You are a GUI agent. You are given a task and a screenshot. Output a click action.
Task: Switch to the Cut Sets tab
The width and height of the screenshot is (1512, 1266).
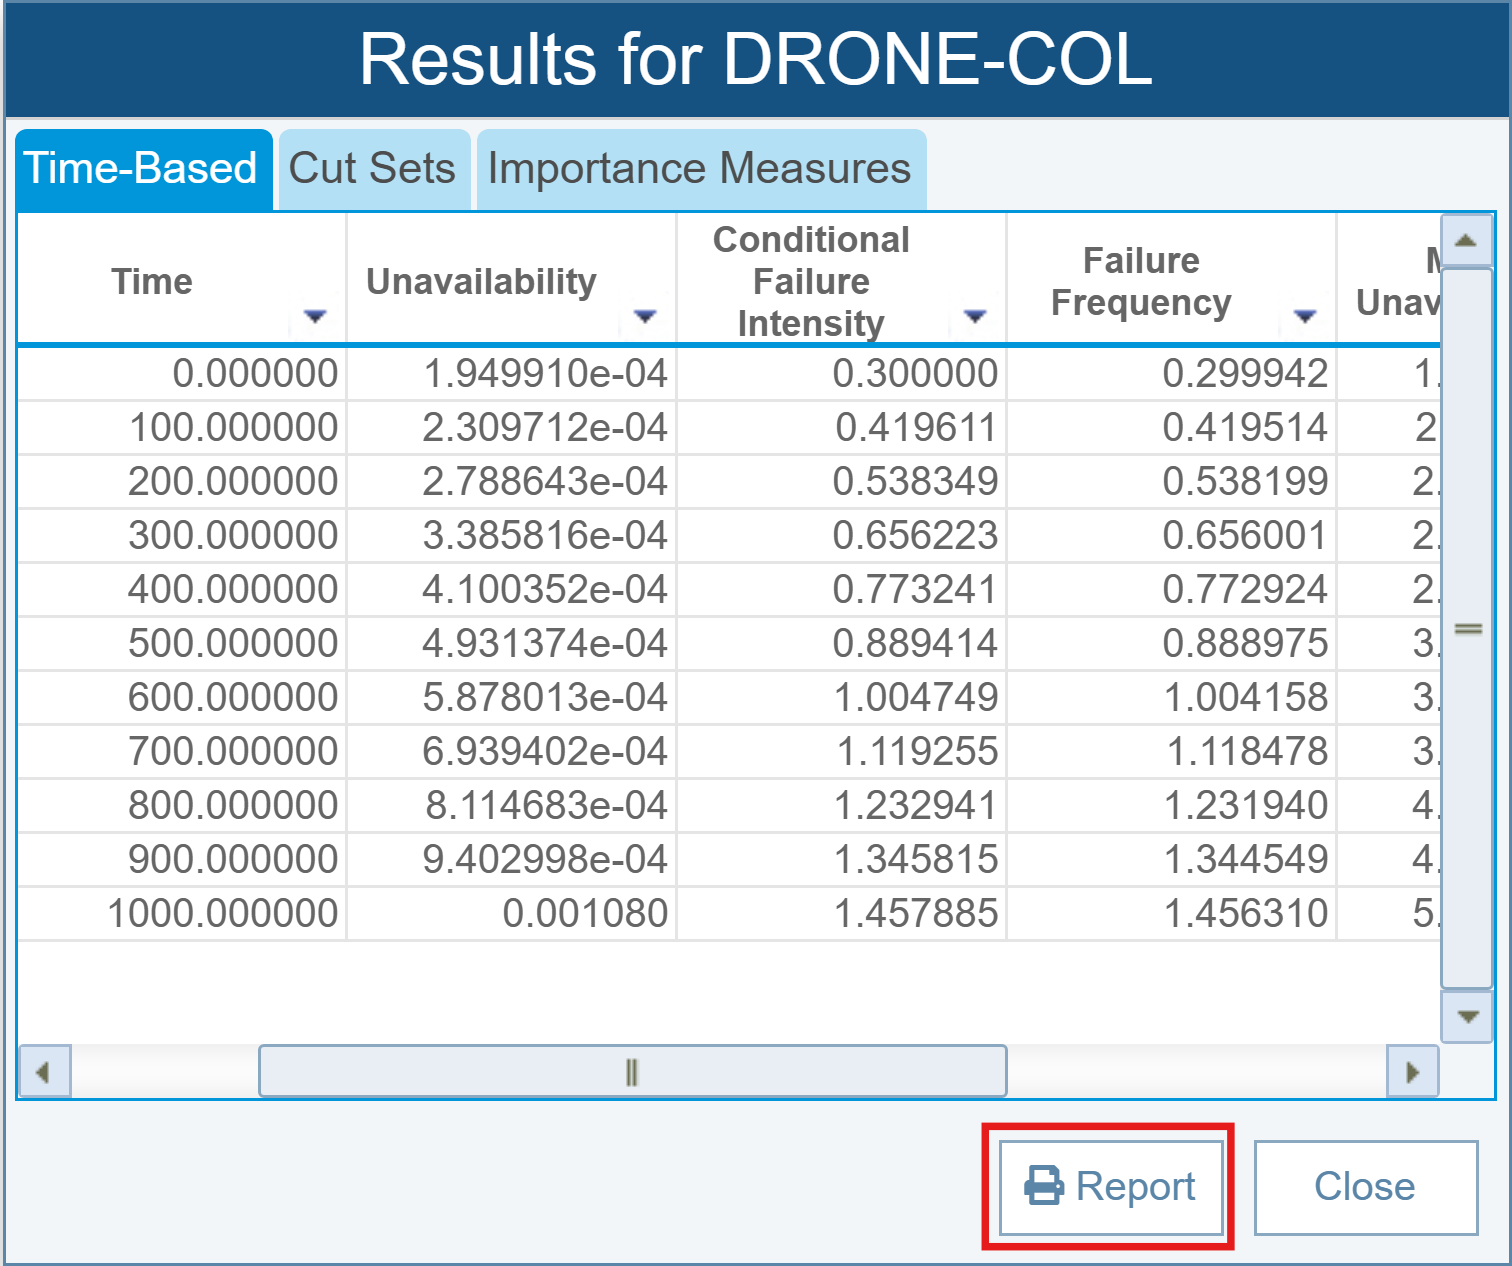coord(372,169)
